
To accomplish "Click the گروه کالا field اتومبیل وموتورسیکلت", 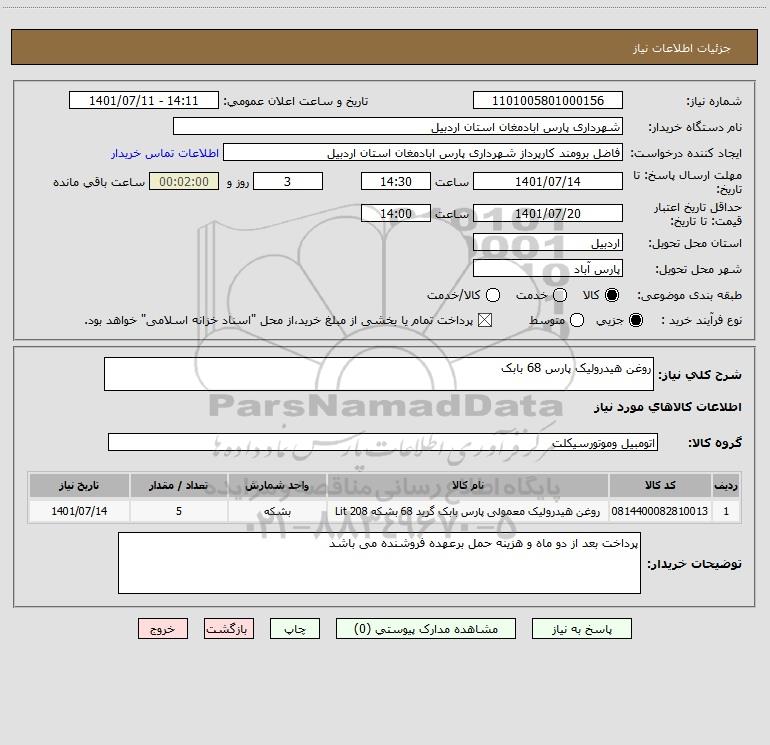I will pyautogui.click(x=383, y=442).
